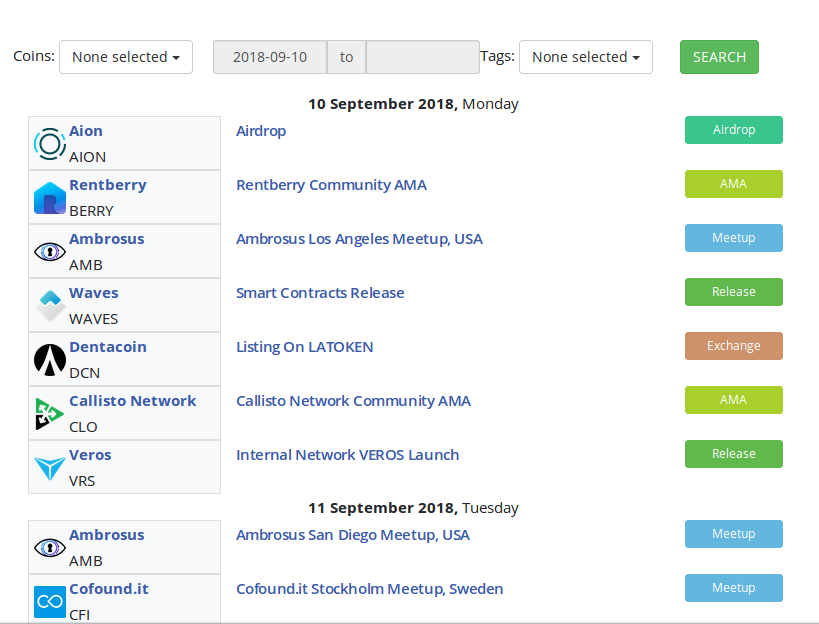Open the Smart Contracts Release event
The width and height of the screenshot is (819, 624).
(x=320, y=293)
